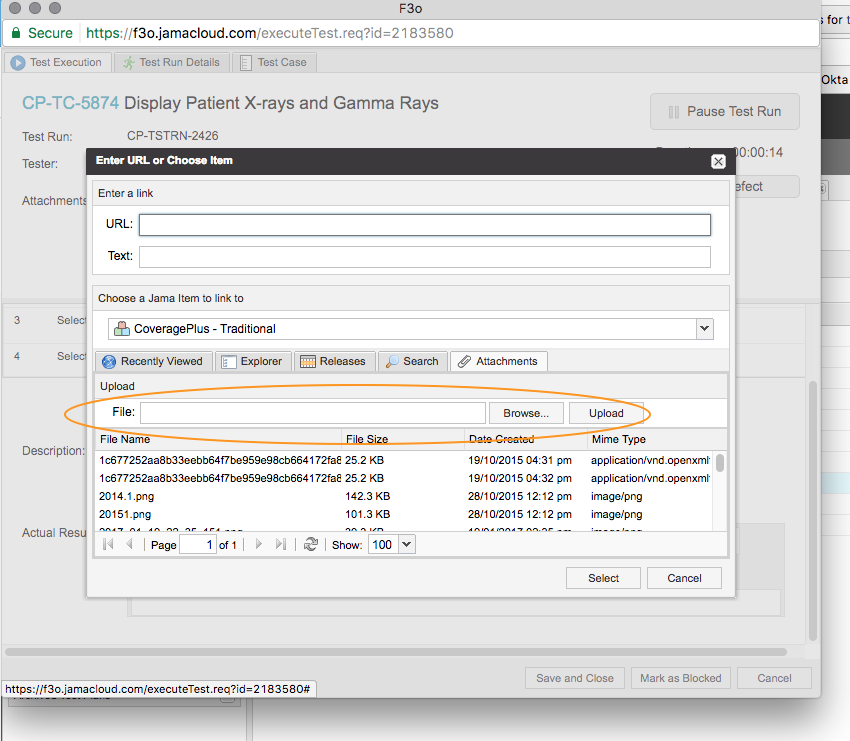Click the dialog Cancel button

click(684, 578)
